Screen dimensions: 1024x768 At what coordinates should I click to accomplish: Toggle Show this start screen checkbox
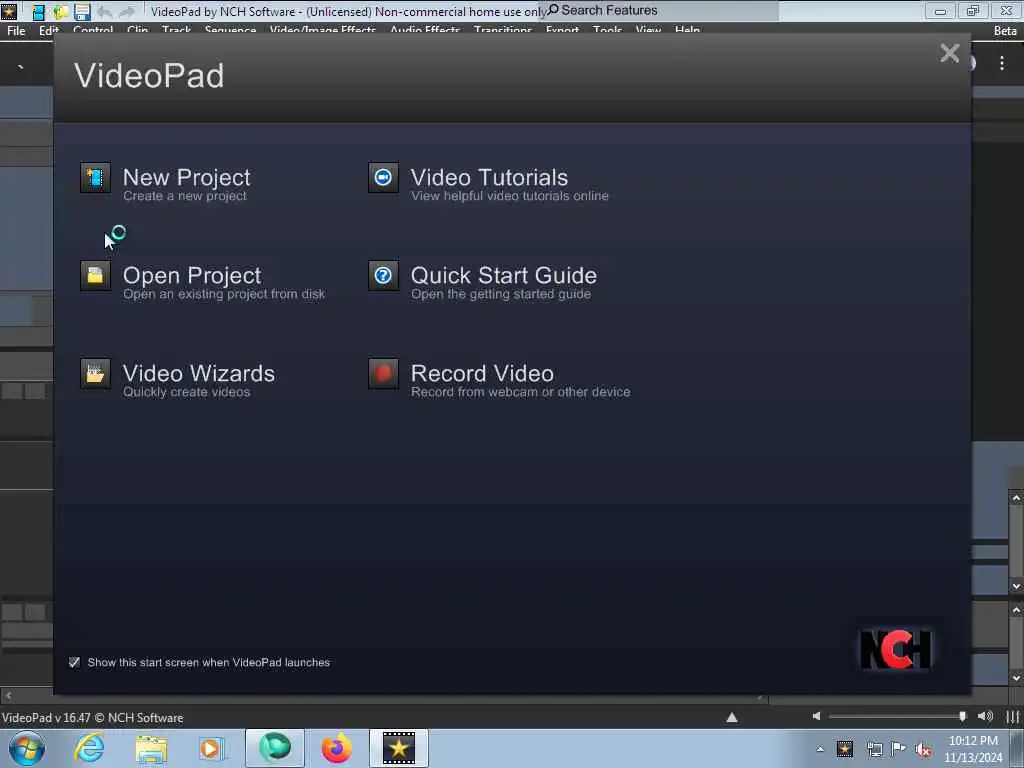click(74, 662)
